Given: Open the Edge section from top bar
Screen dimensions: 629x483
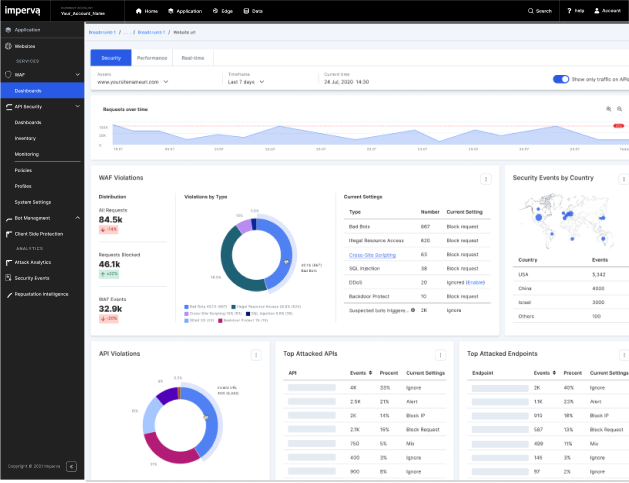Looking at the screenshot, I should pyautogui.click(x=214, y=11).
